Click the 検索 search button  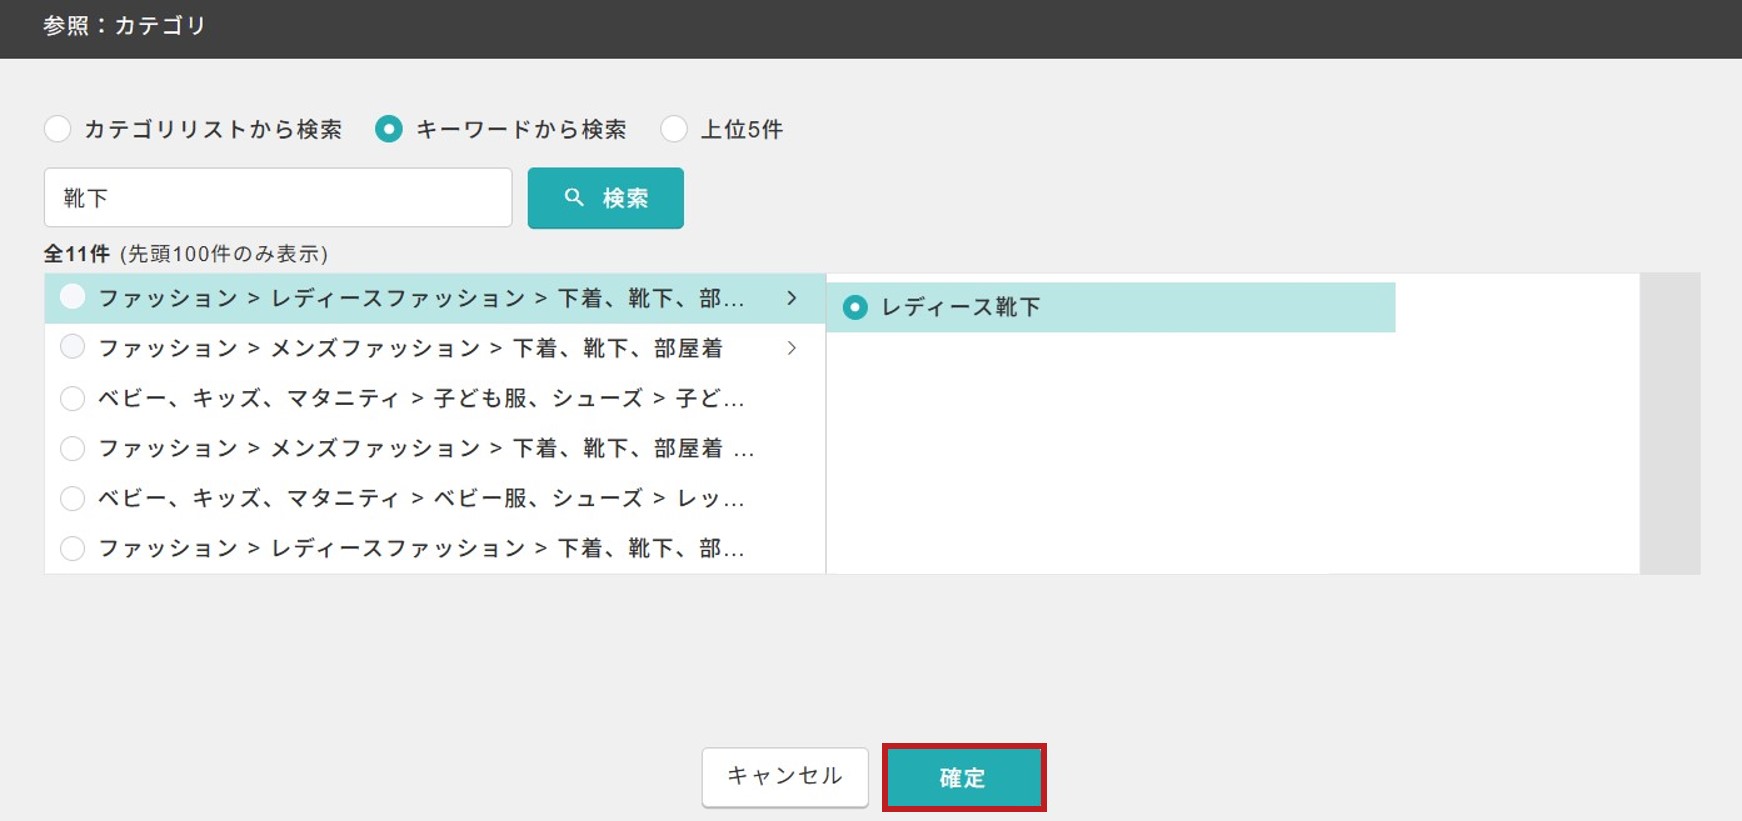[x=606, y=198]
